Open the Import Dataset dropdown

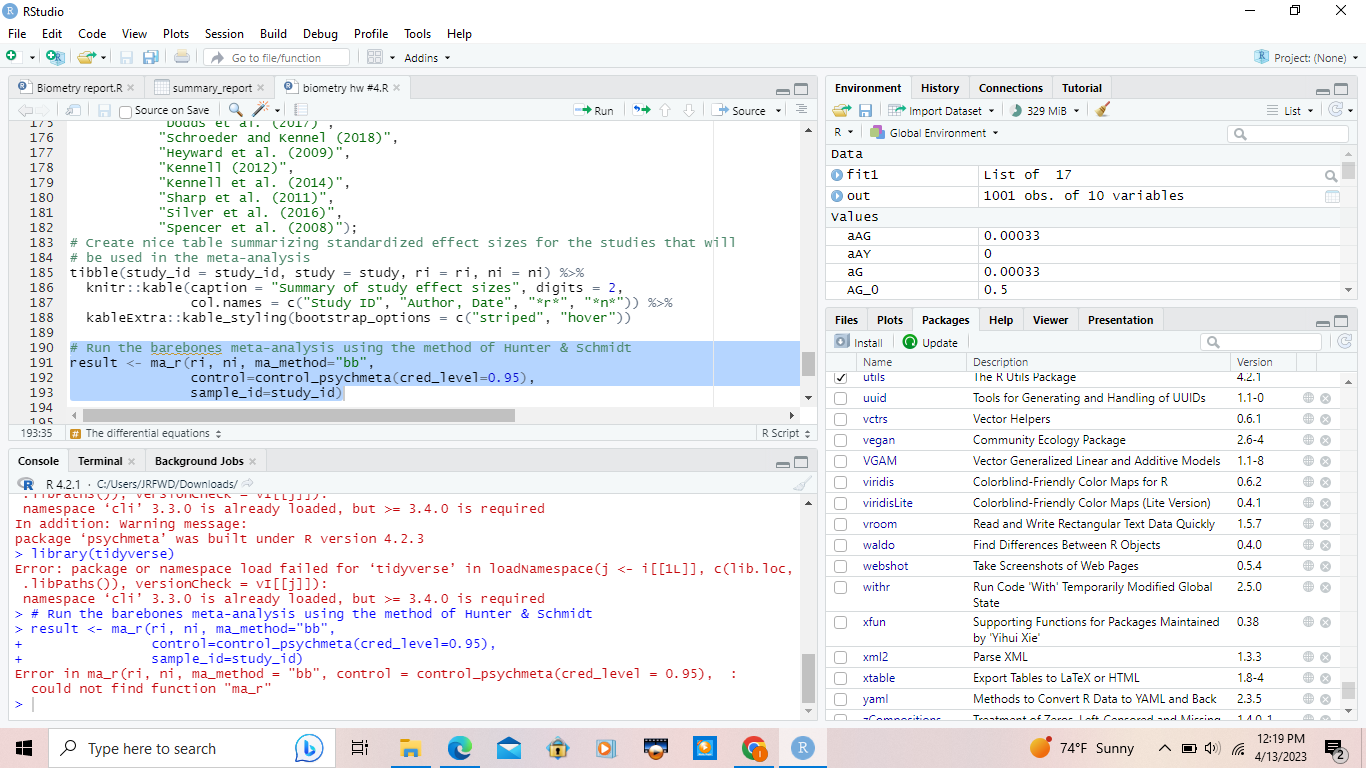point(943,110)
